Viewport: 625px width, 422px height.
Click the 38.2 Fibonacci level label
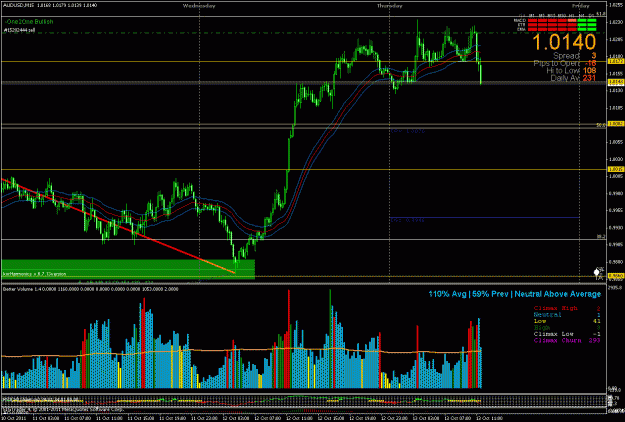coord(601,237)
